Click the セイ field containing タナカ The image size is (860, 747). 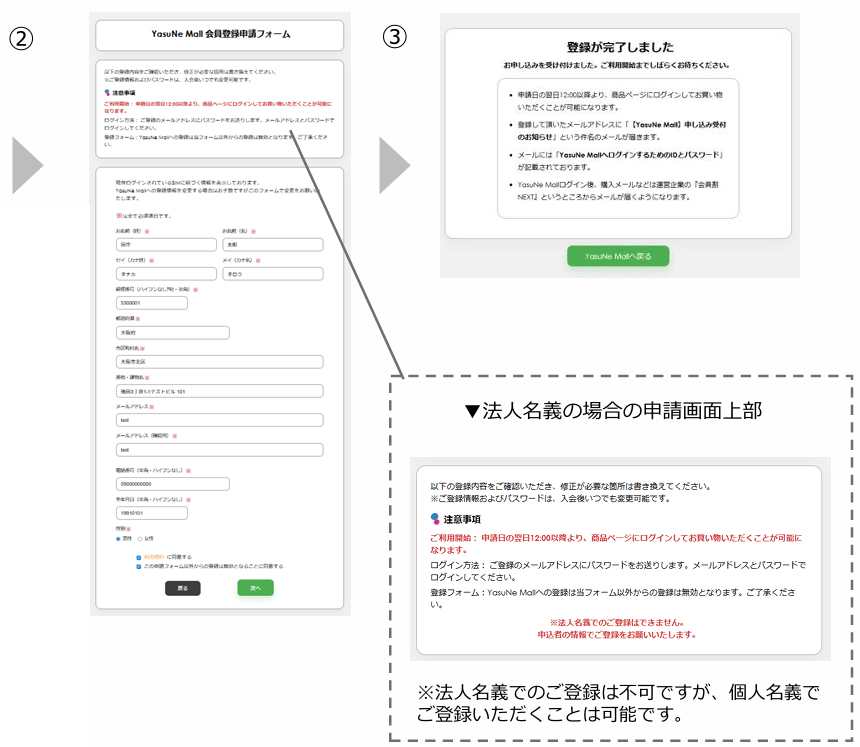click(165, 274)
